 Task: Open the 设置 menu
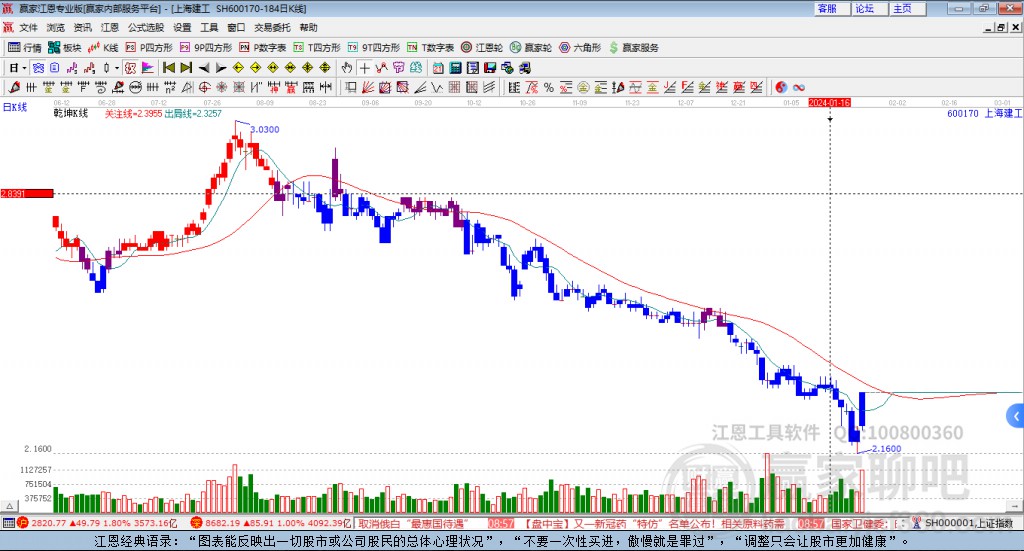[x=182, y=27]
